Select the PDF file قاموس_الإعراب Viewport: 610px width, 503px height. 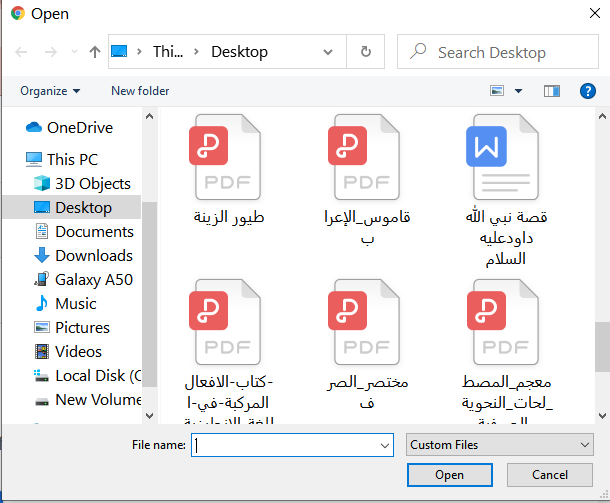coord(367,180)
